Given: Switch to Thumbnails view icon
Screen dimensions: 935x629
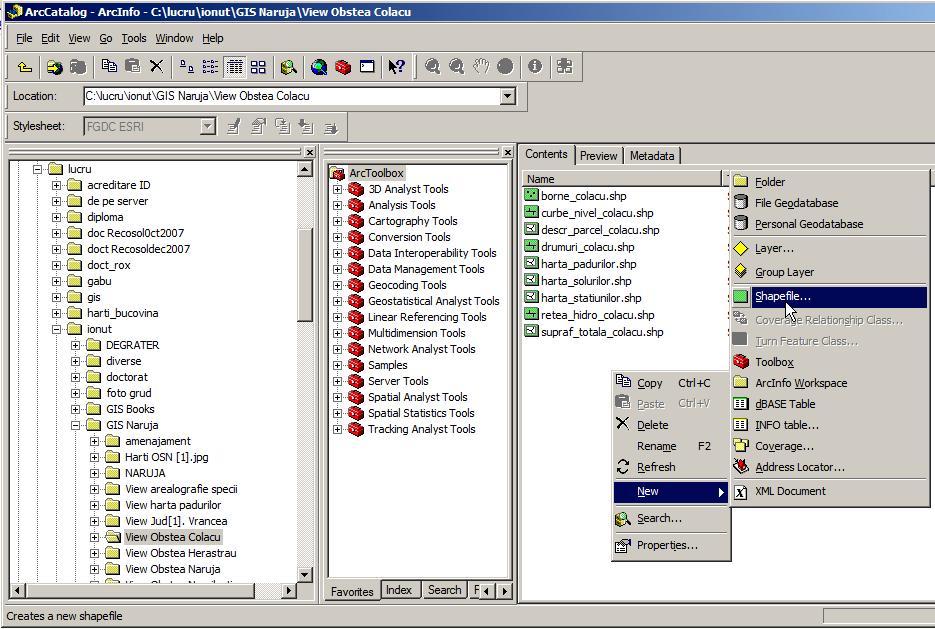Looking at the screenshot, I should (x=258, y=67).
